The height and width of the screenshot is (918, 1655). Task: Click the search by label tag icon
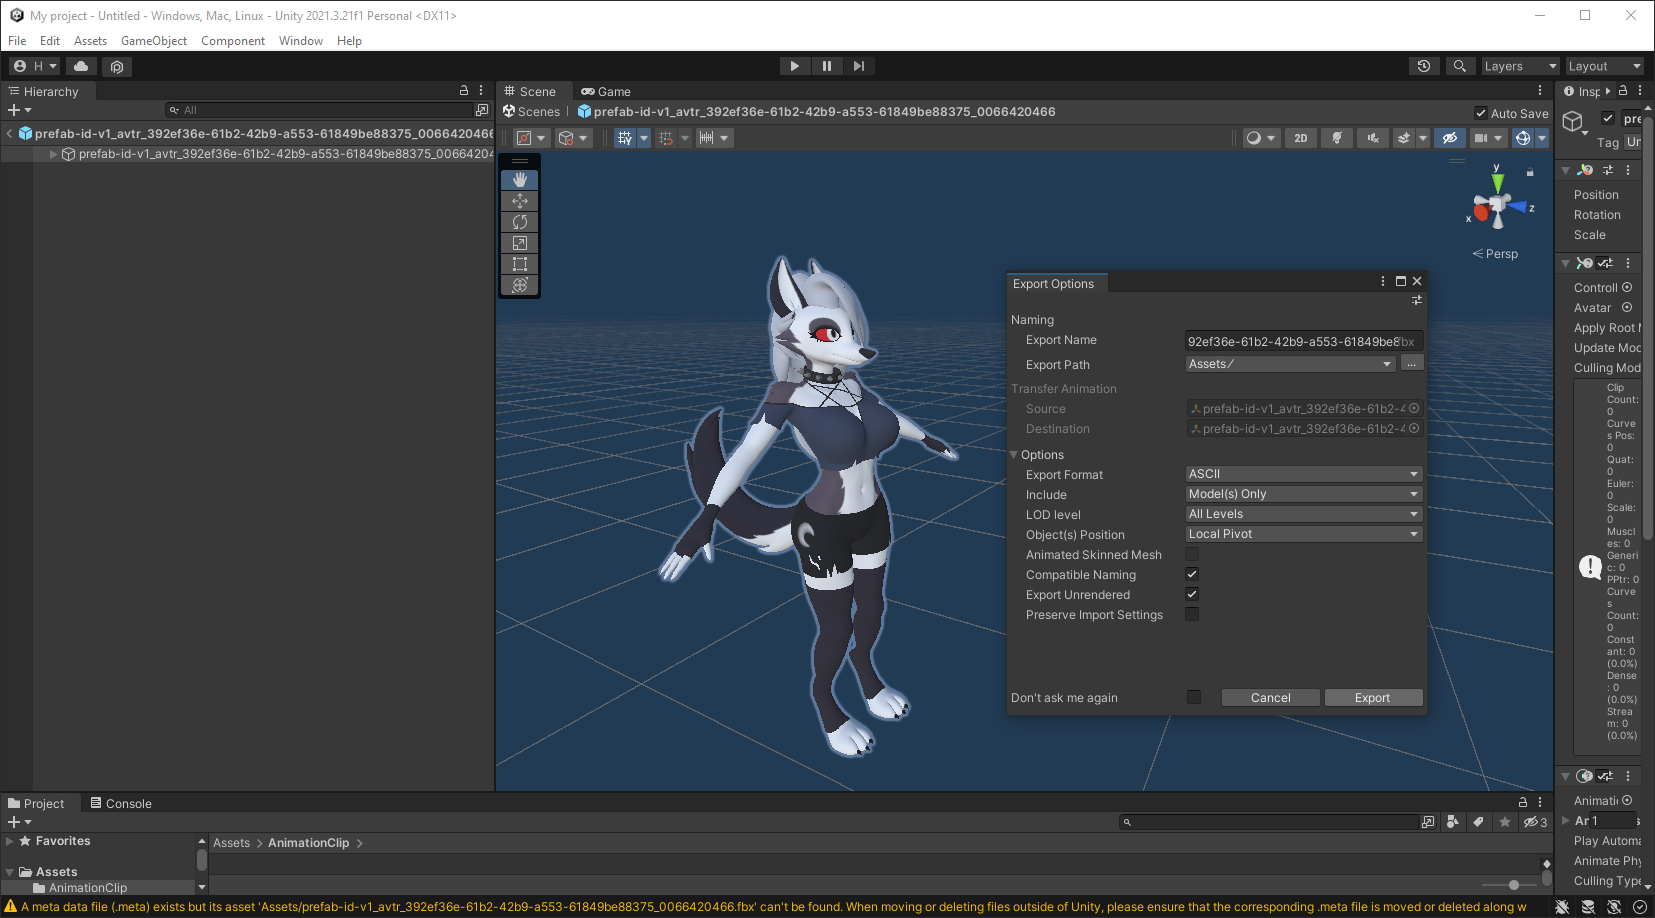pos(1478,822)
